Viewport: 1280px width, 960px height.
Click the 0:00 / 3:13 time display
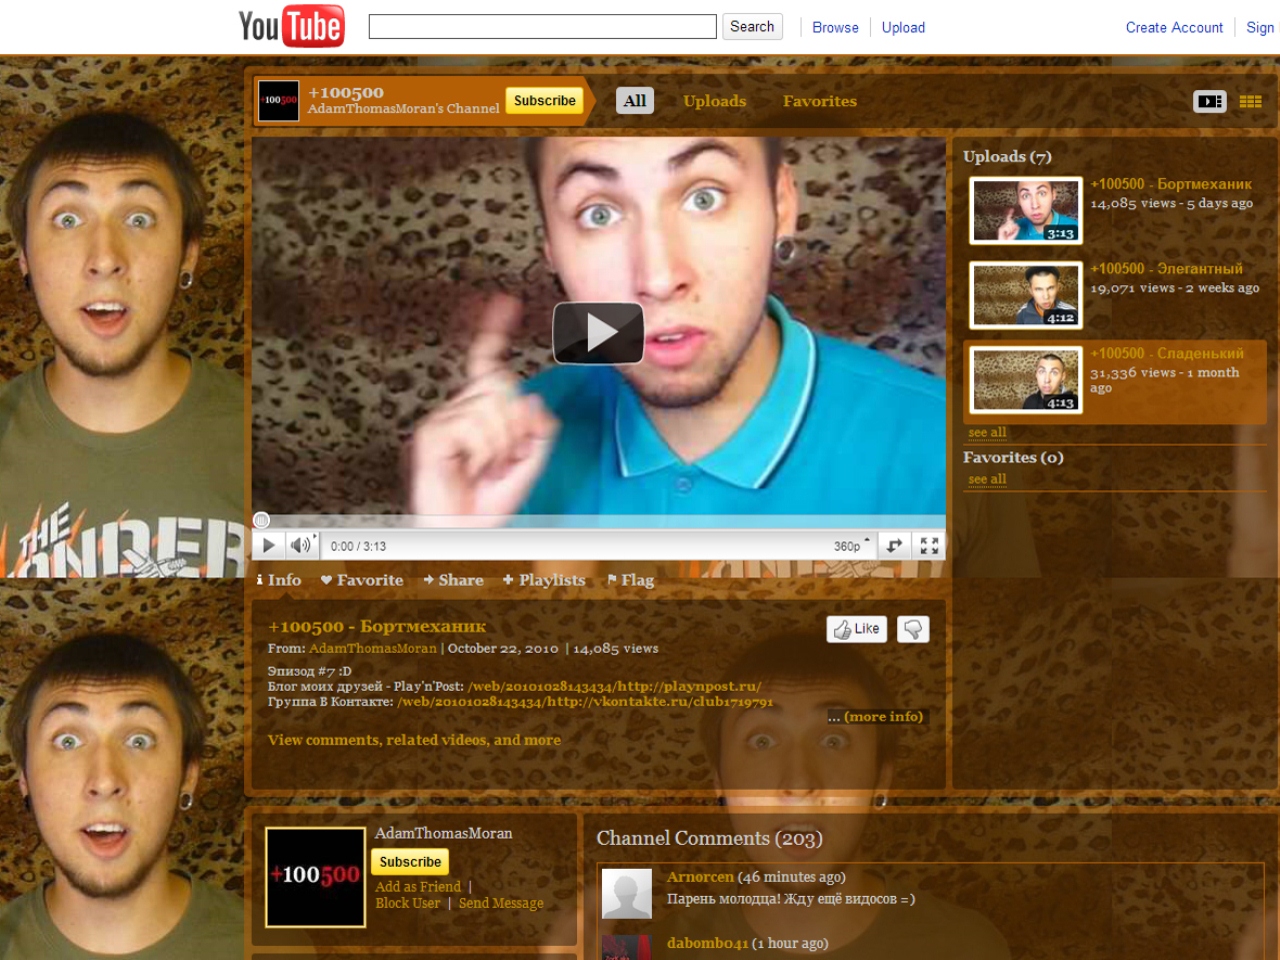[x=358, y=546]
